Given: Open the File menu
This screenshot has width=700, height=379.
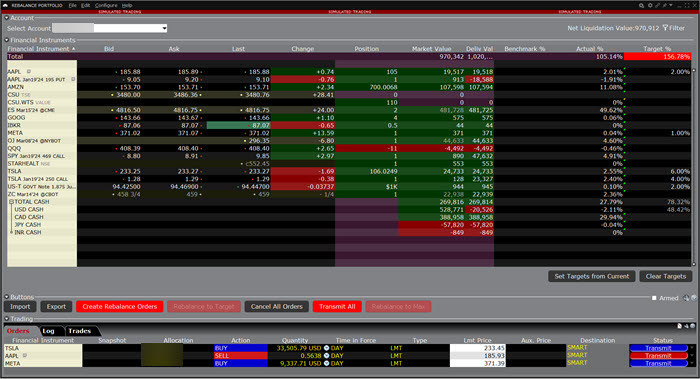Looking at the screenshot, I should point(72,5).
